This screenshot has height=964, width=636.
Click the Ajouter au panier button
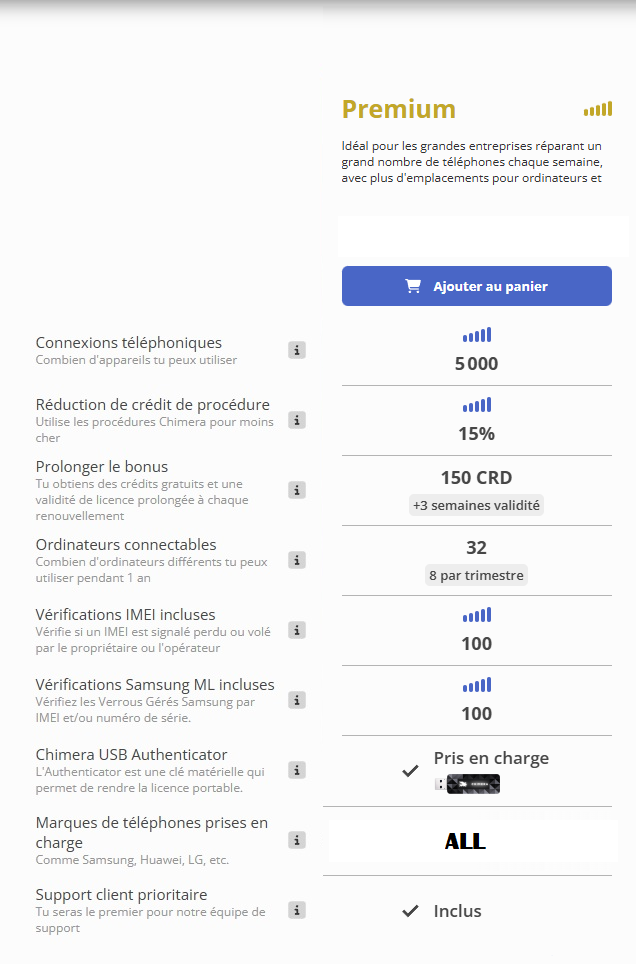coord(476,286)
